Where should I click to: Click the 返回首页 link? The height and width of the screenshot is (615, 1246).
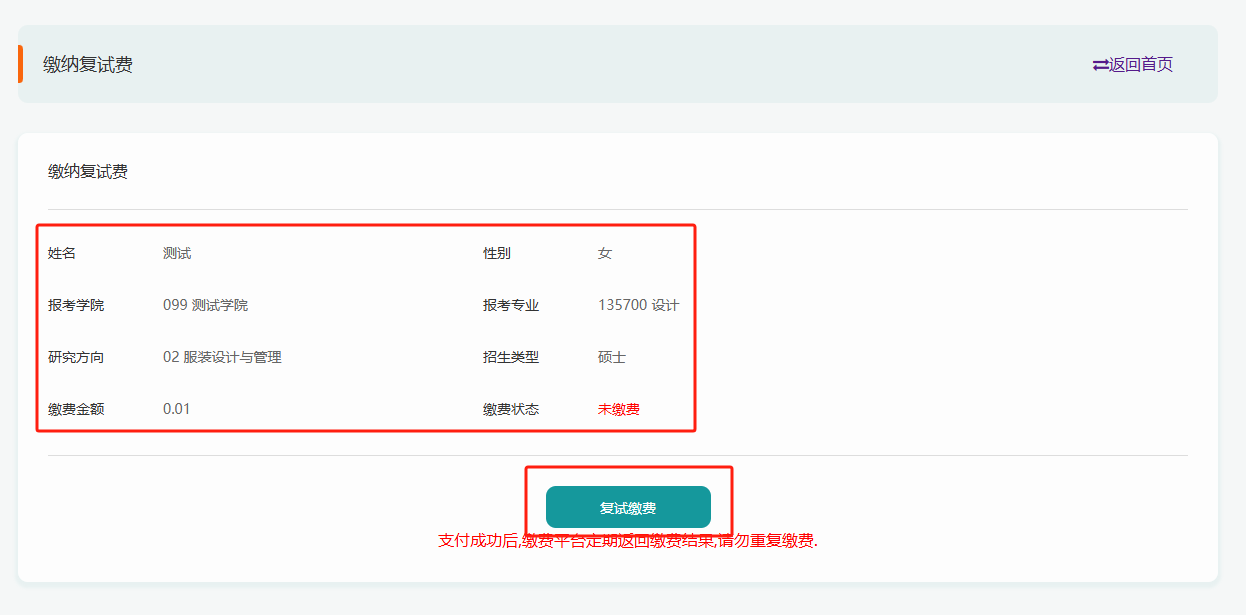(1141, 65)
